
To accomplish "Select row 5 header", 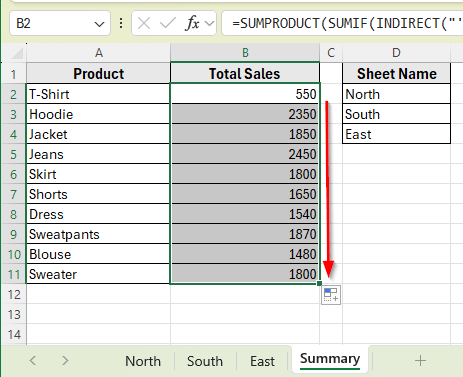I will (x=13, y=154).
